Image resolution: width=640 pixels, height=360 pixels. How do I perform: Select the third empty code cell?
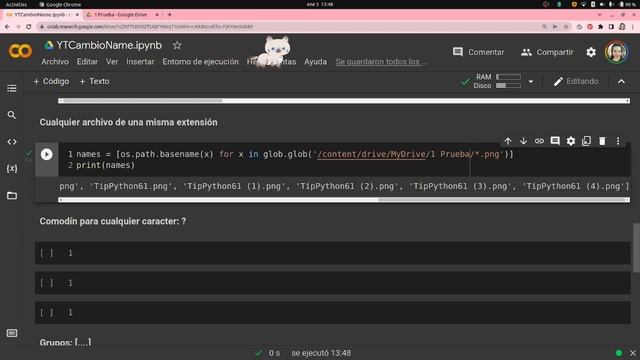click(x=333, y=313)
